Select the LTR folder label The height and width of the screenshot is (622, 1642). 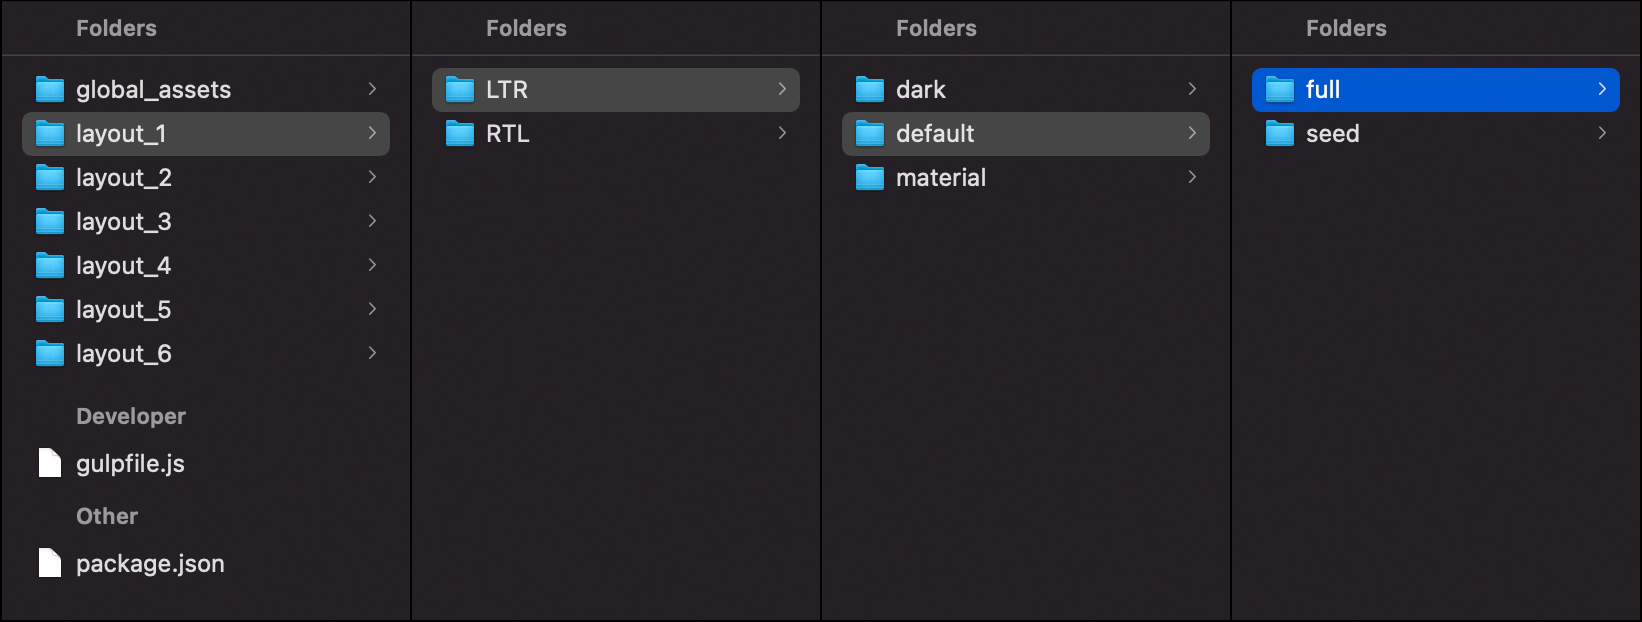point(507,90)
